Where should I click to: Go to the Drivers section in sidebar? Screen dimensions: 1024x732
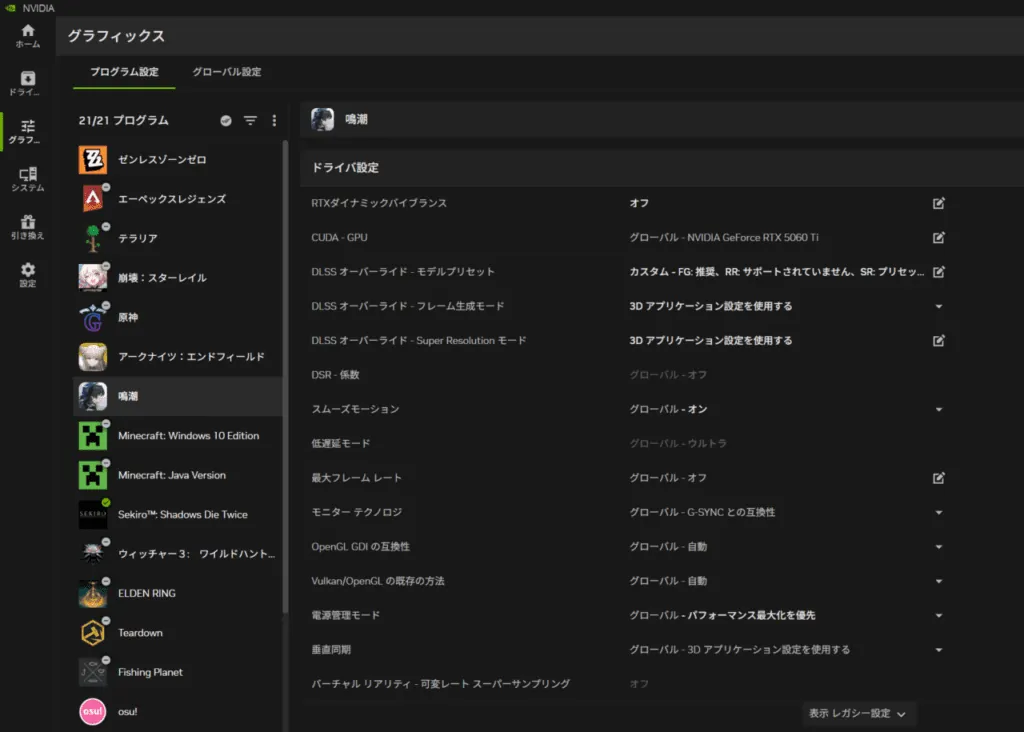coord(27,83)
